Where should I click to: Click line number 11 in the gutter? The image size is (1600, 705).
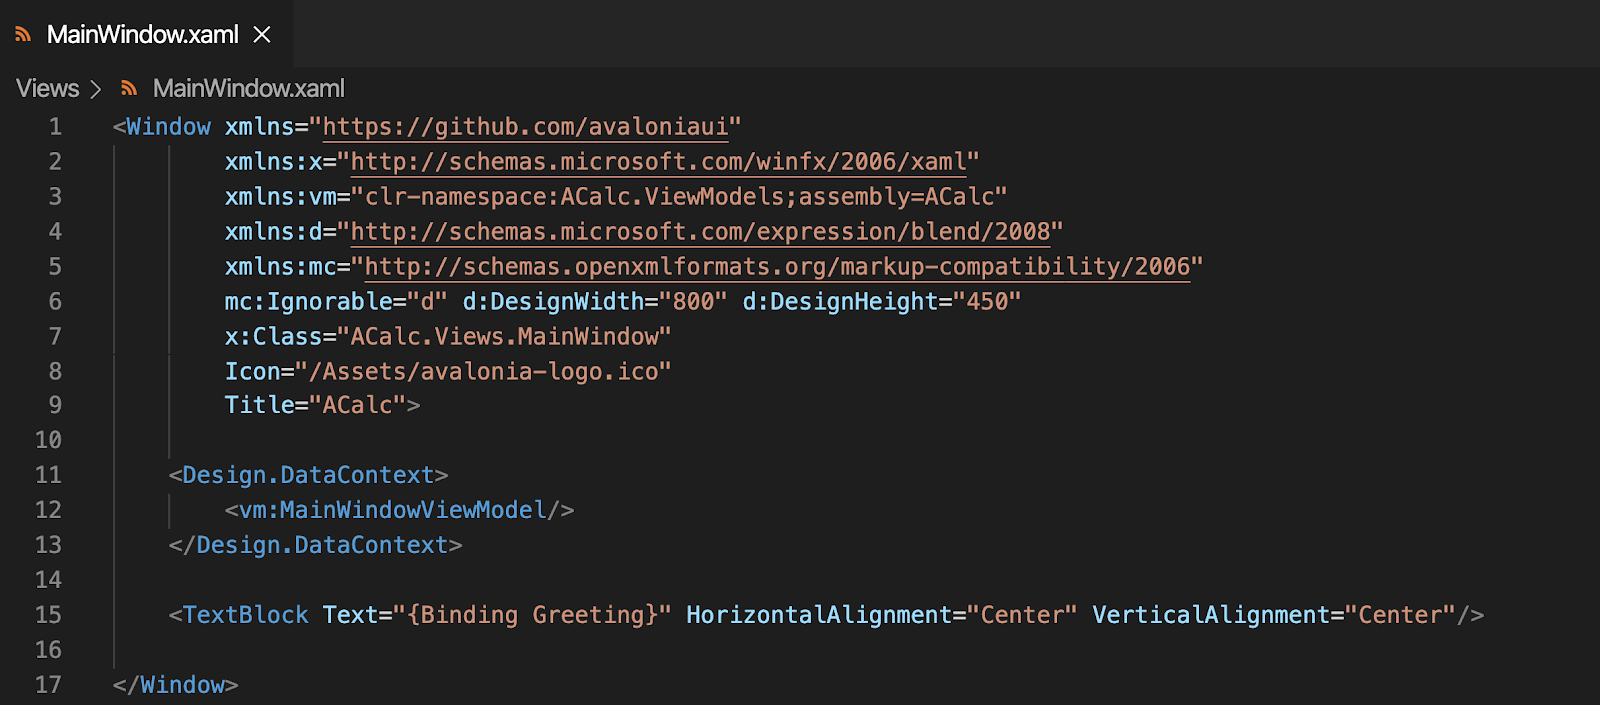(x=48, y=475)
